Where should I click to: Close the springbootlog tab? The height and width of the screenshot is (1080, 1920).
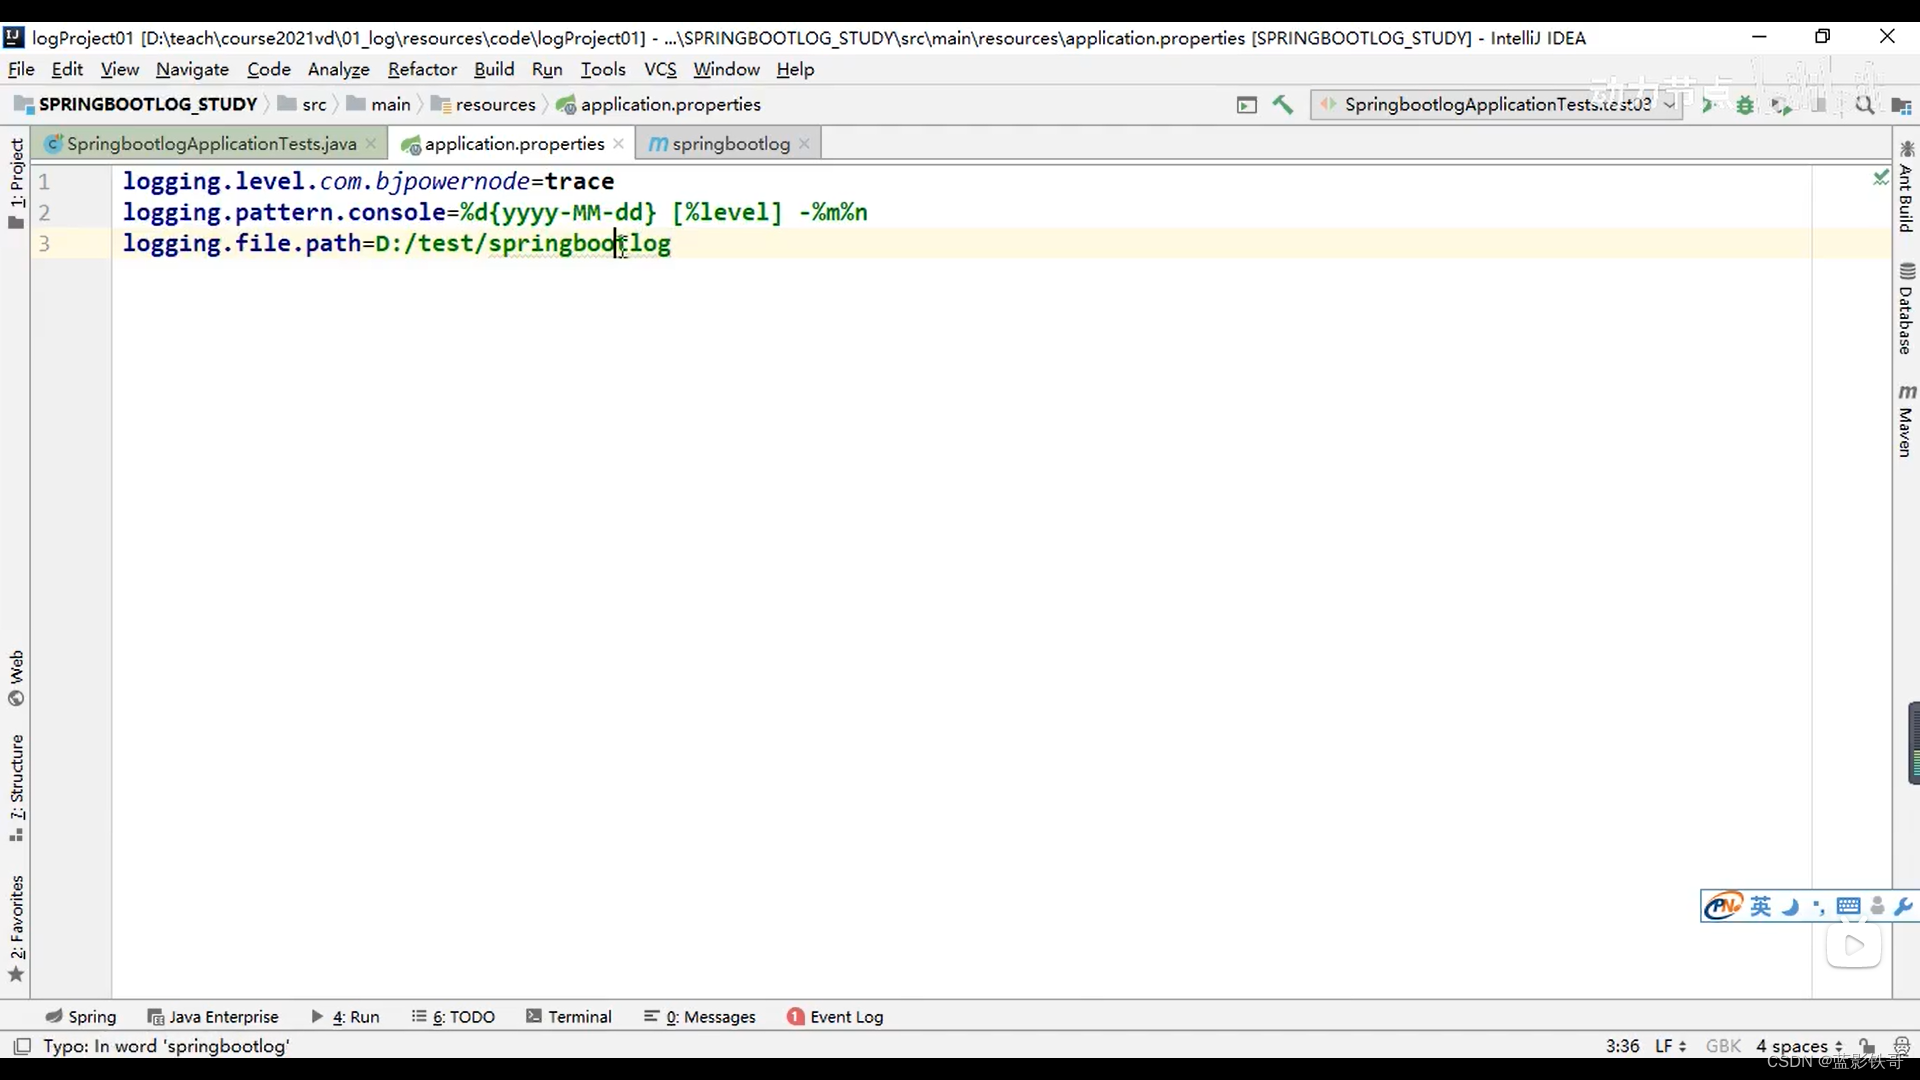pos(804,144)
